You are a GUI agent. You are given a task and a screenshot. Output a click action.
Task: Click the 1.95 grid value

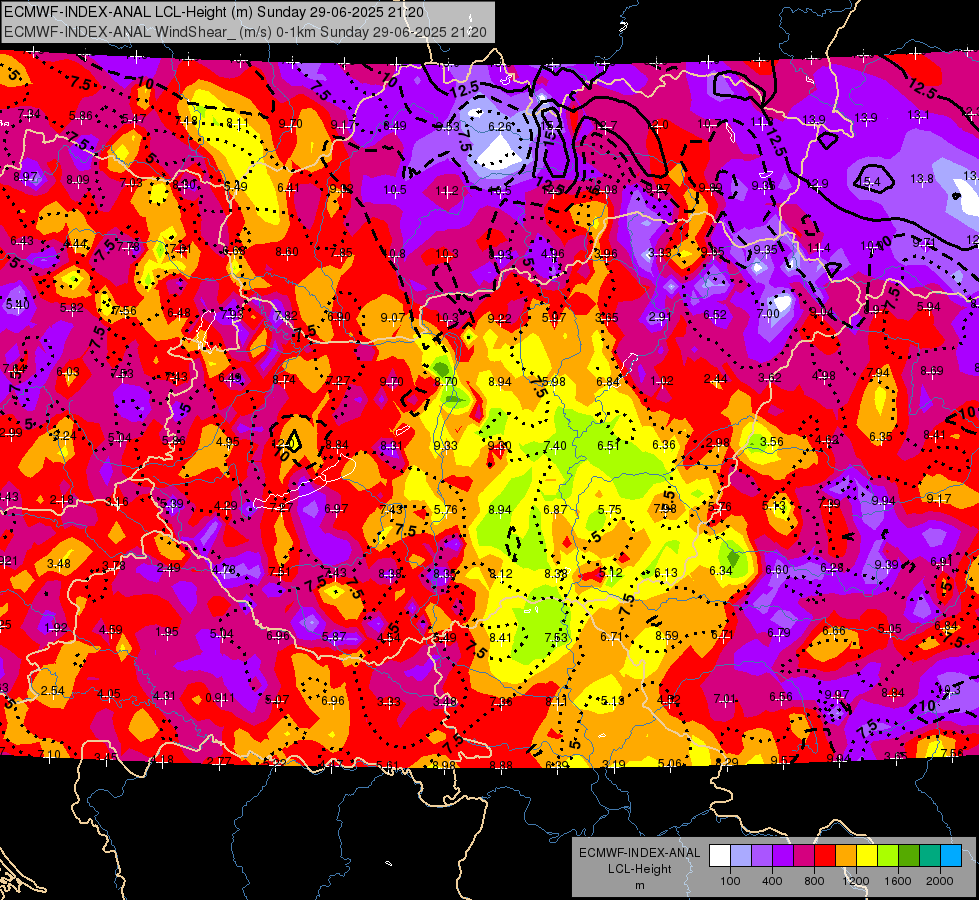click(167, 631)
